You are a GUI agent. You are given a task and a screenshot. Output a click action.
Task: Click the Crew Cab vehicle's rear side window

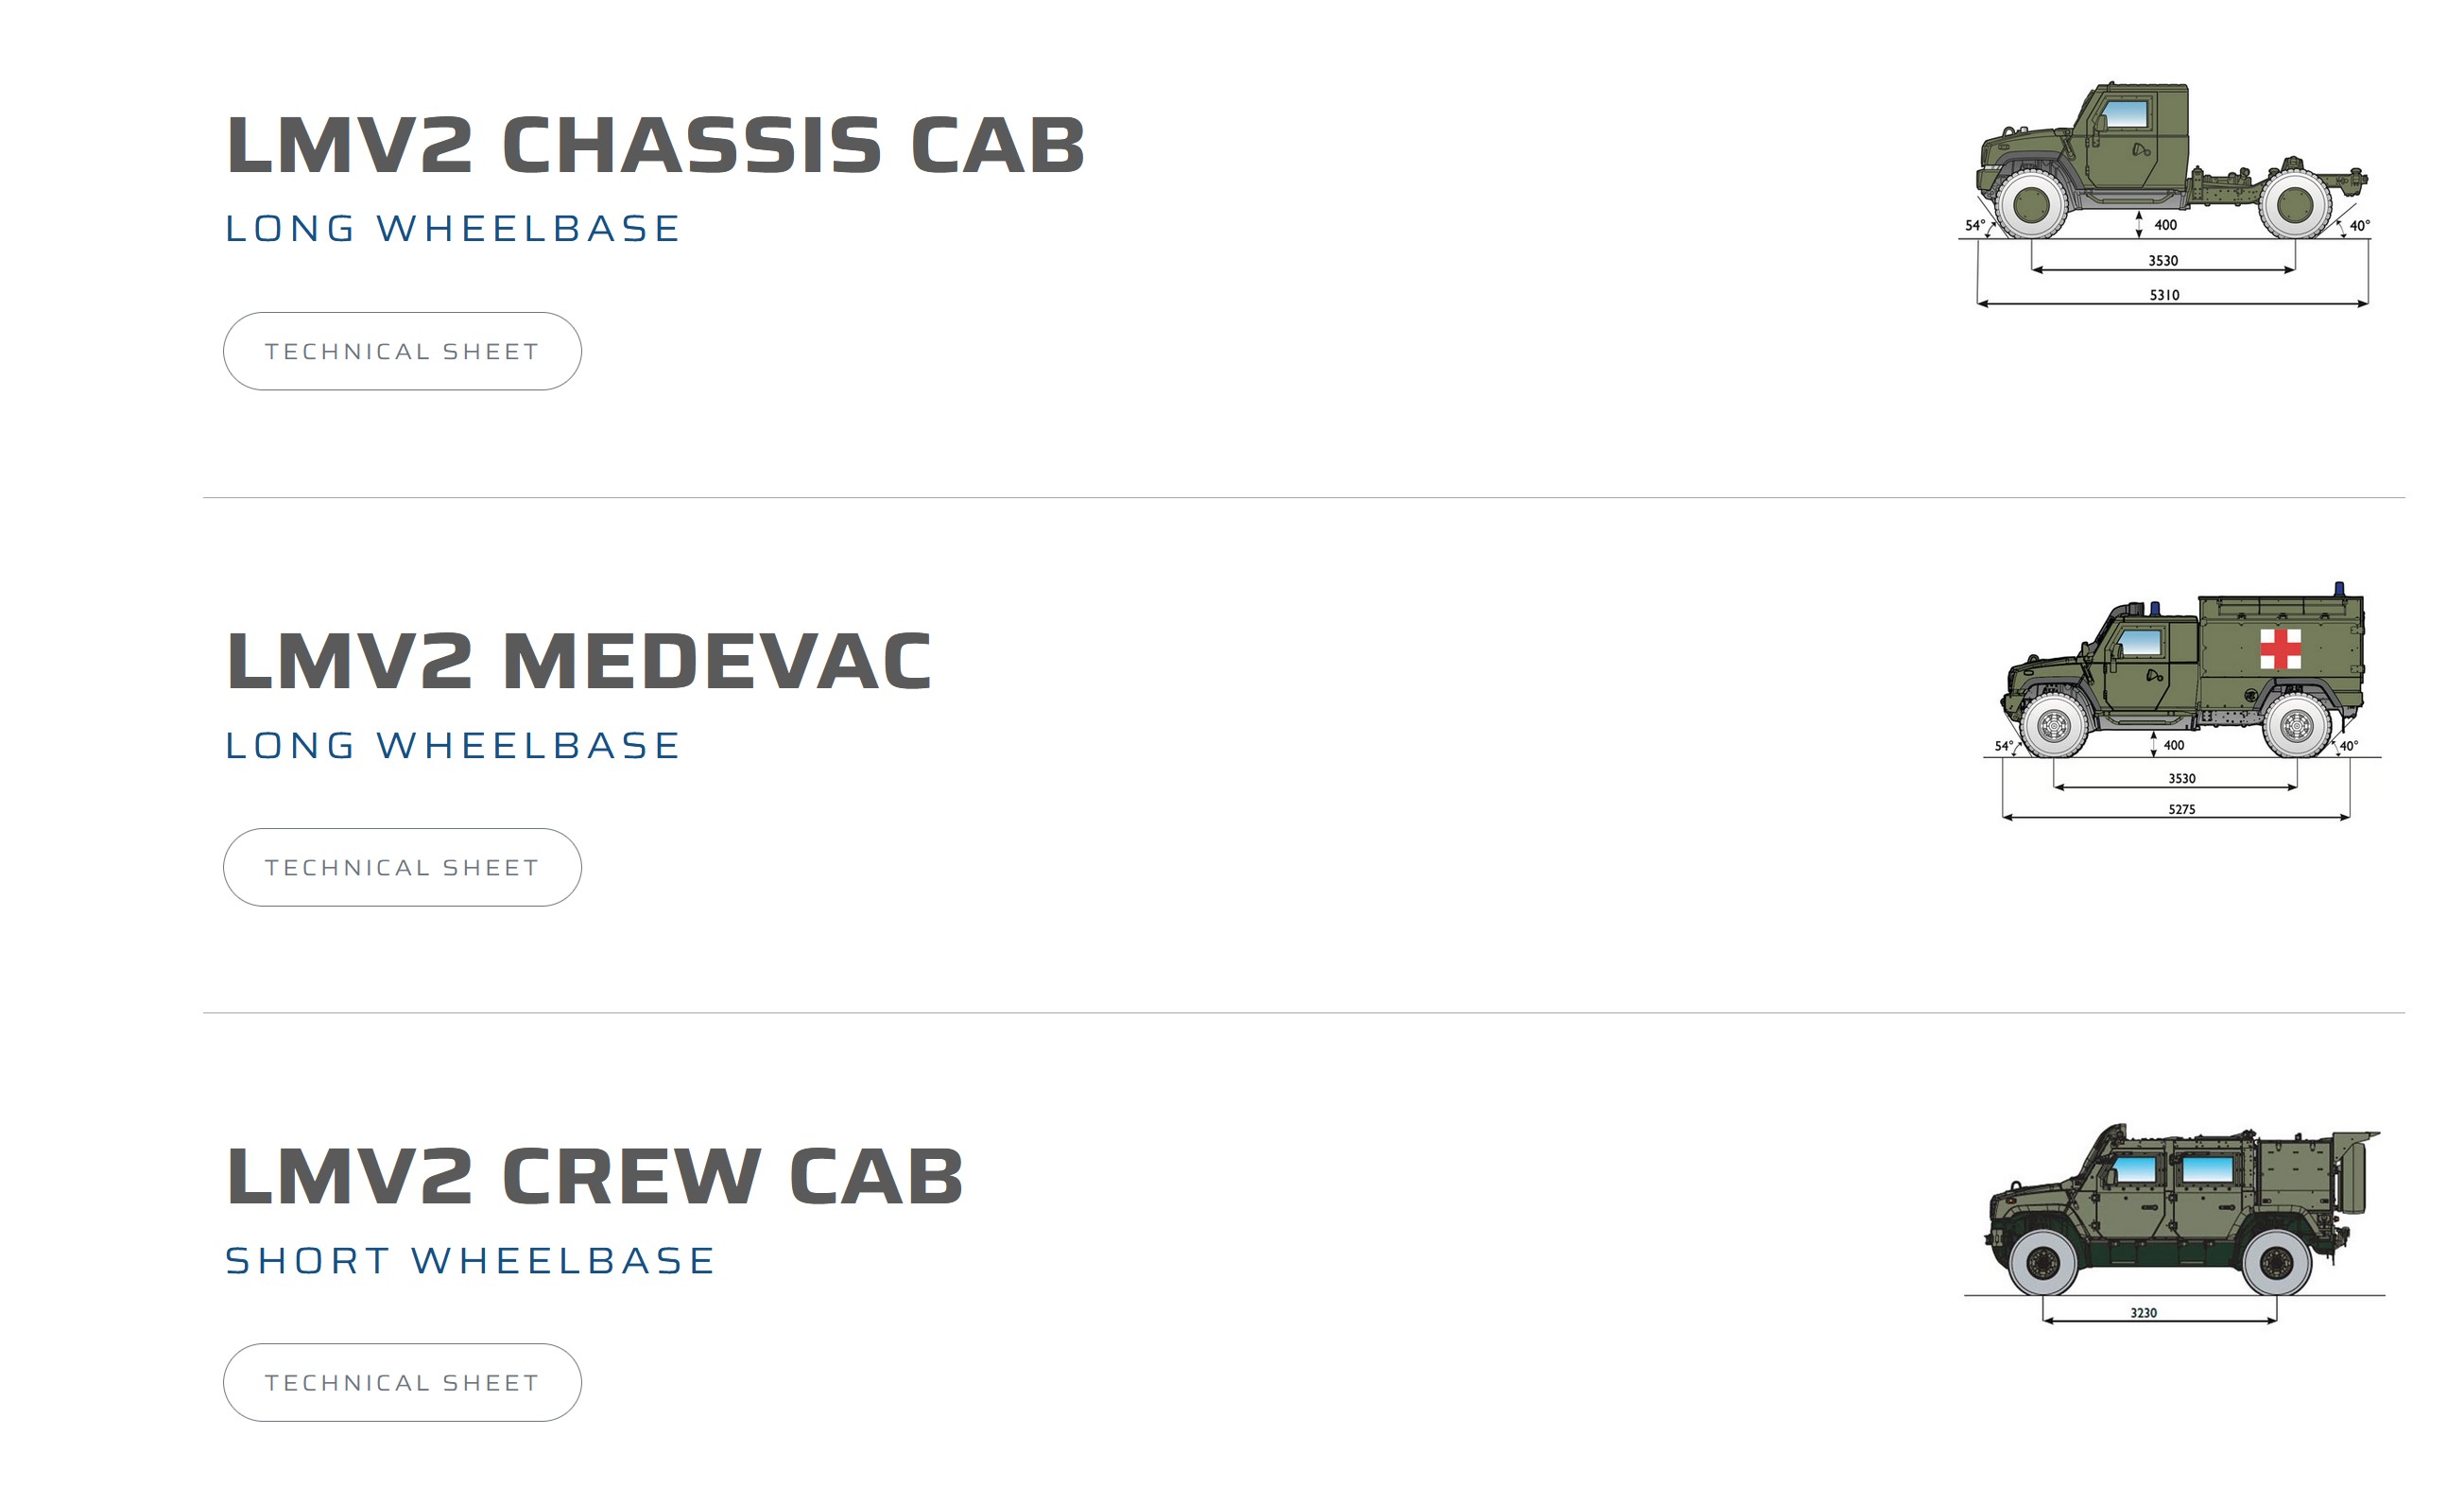2207,1169
